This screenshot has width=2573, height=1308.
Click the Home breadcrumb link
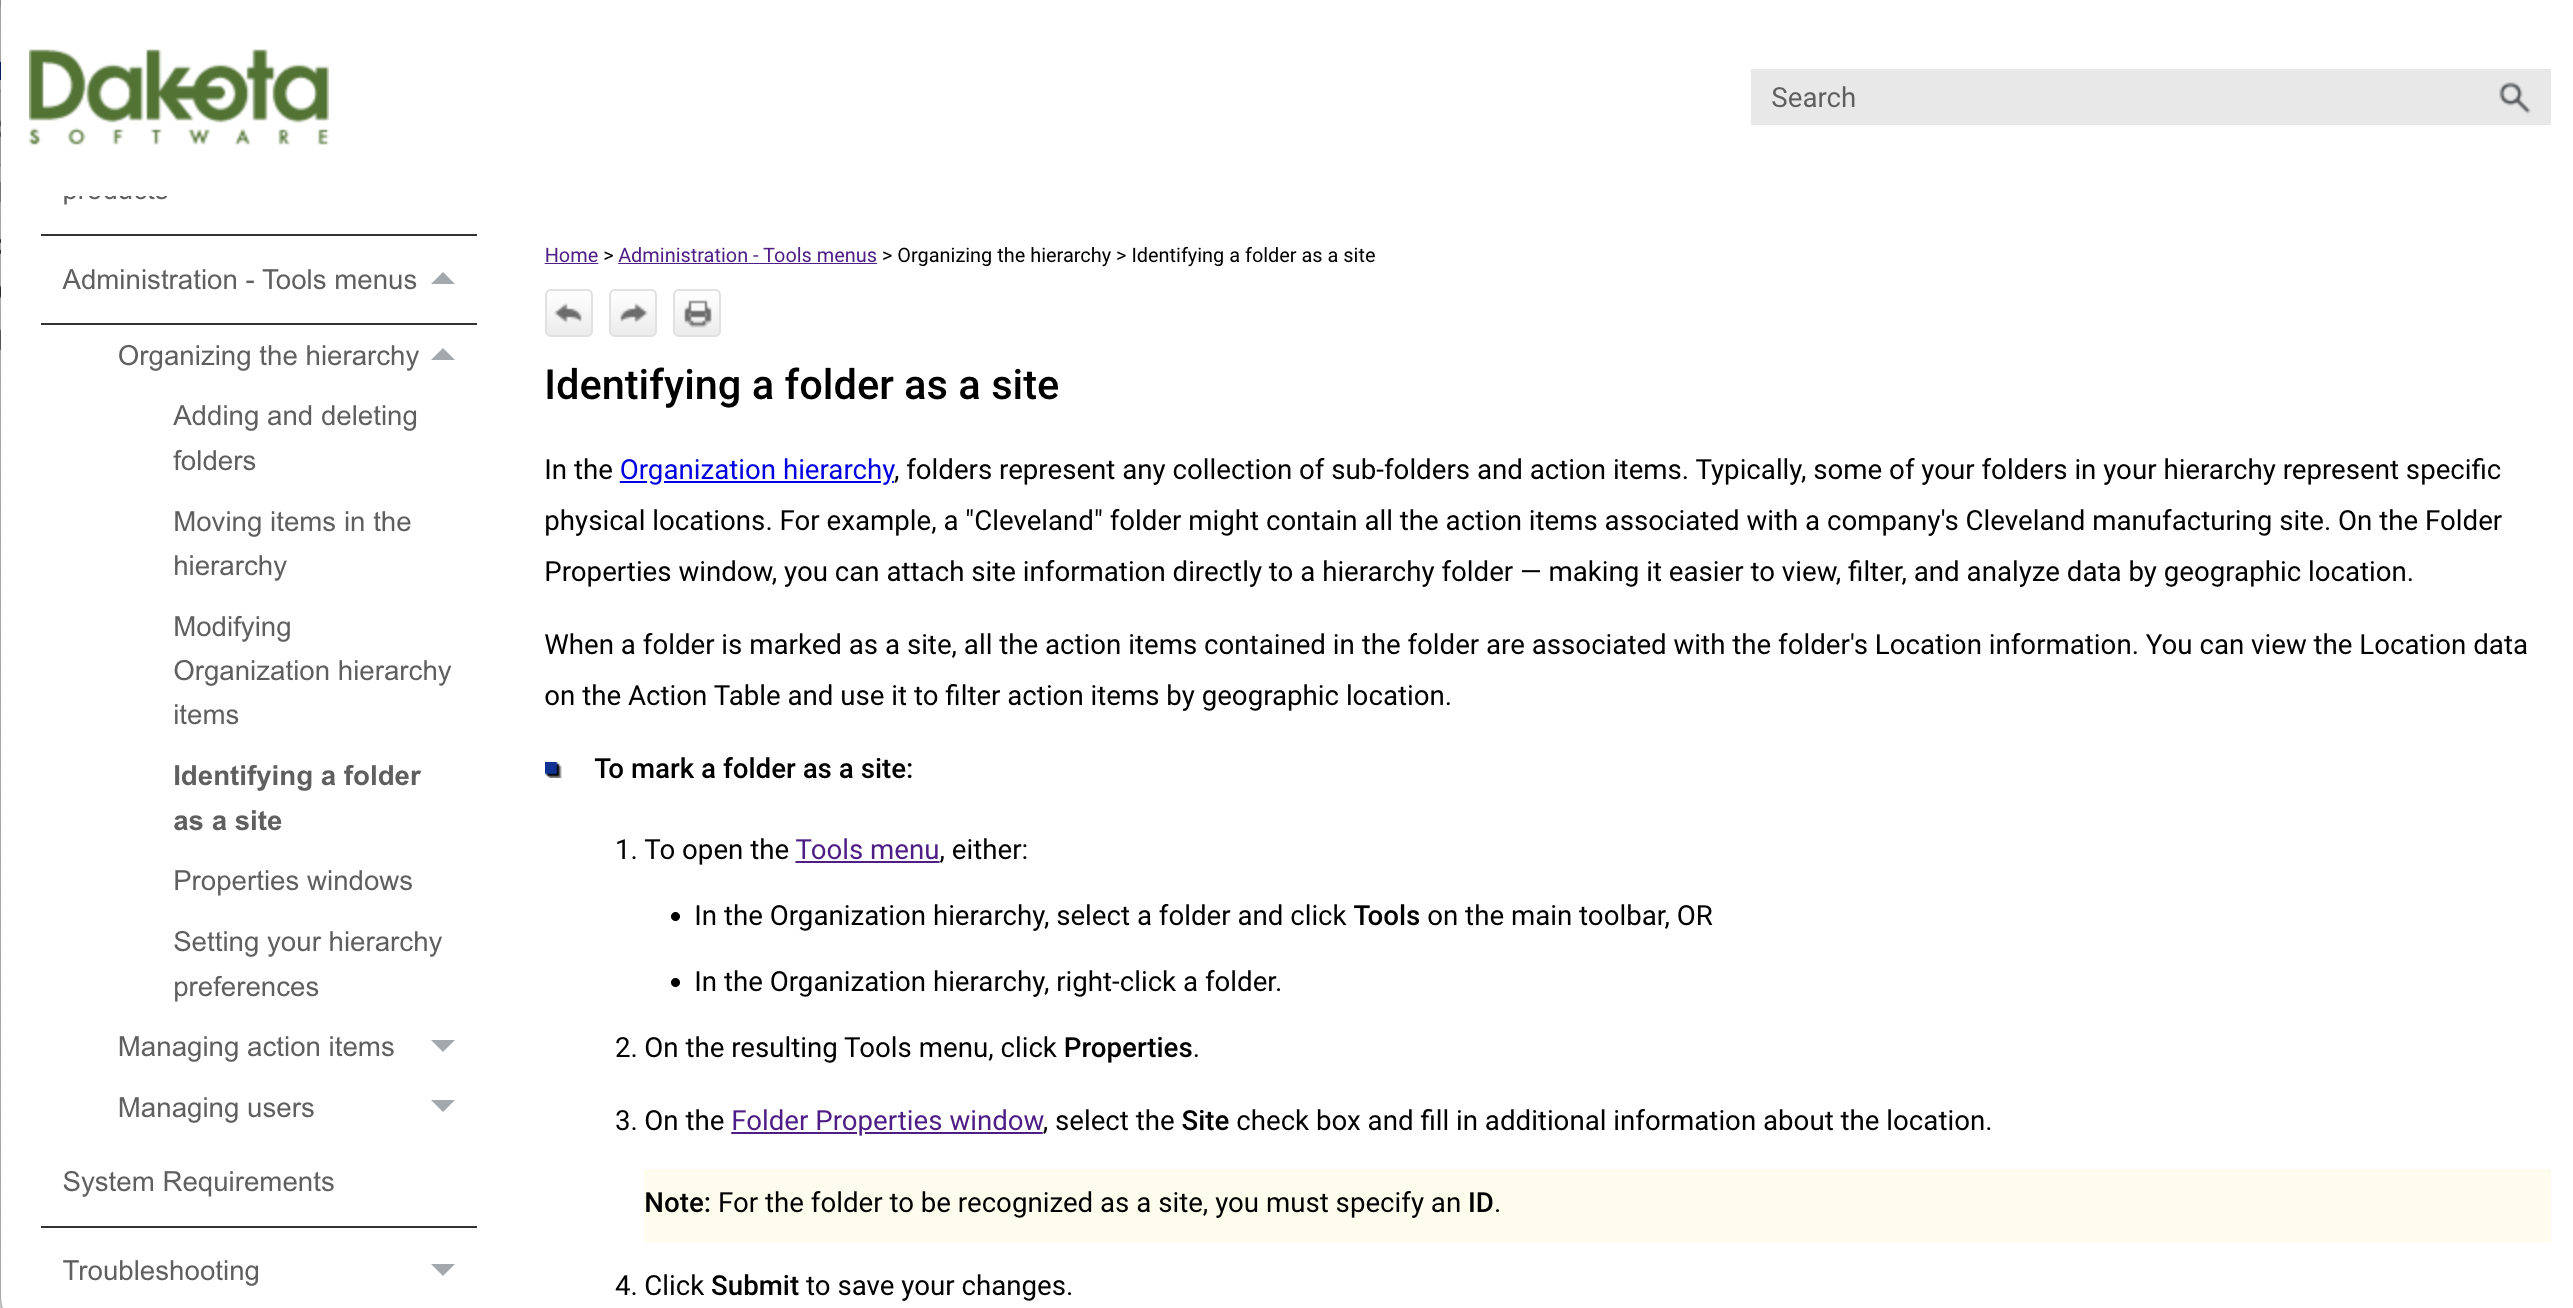(571, 255)
